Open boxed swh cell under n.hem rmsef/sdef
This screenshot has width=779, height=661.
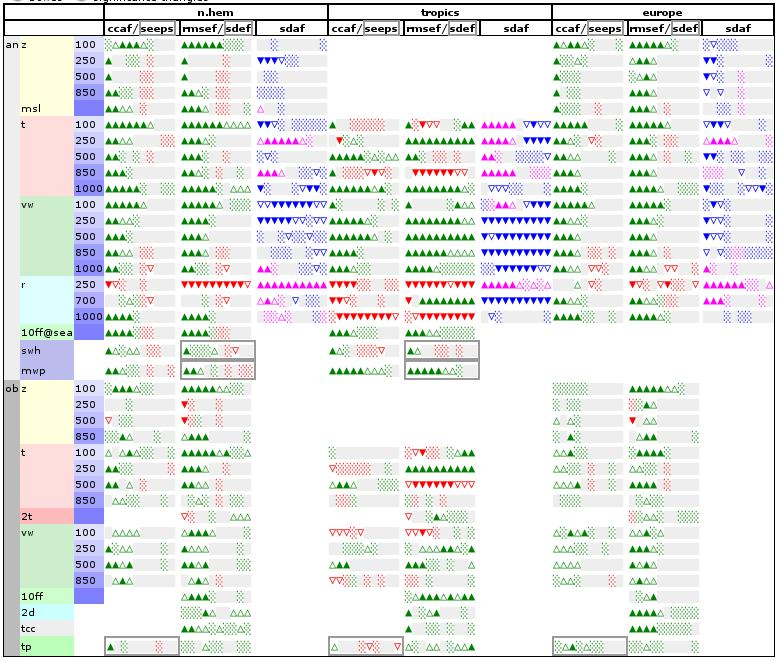coord(218,350)
